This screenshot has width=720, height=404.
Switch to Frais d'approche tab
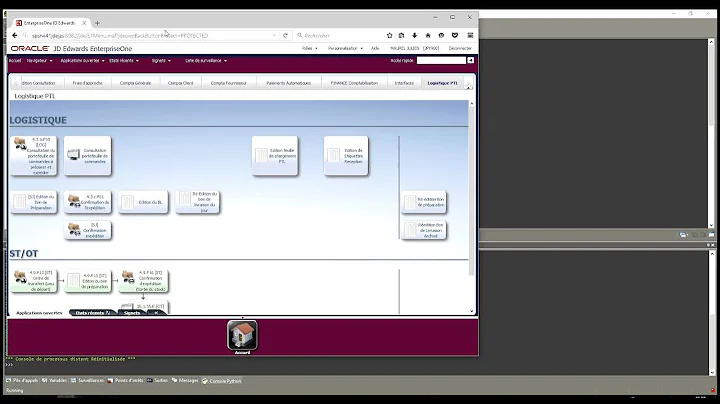pyautogui.click(x=87, y=83)
